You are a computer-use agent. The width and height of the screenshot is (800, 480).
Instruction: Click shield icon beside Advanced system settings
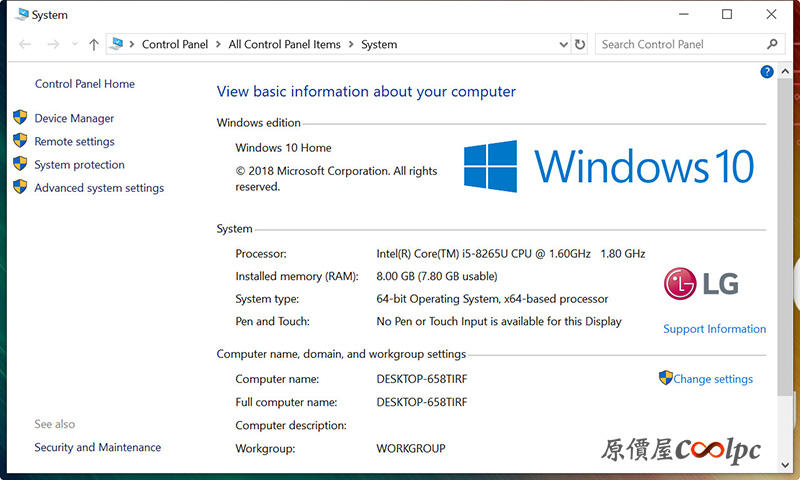[x=20, y=186]
